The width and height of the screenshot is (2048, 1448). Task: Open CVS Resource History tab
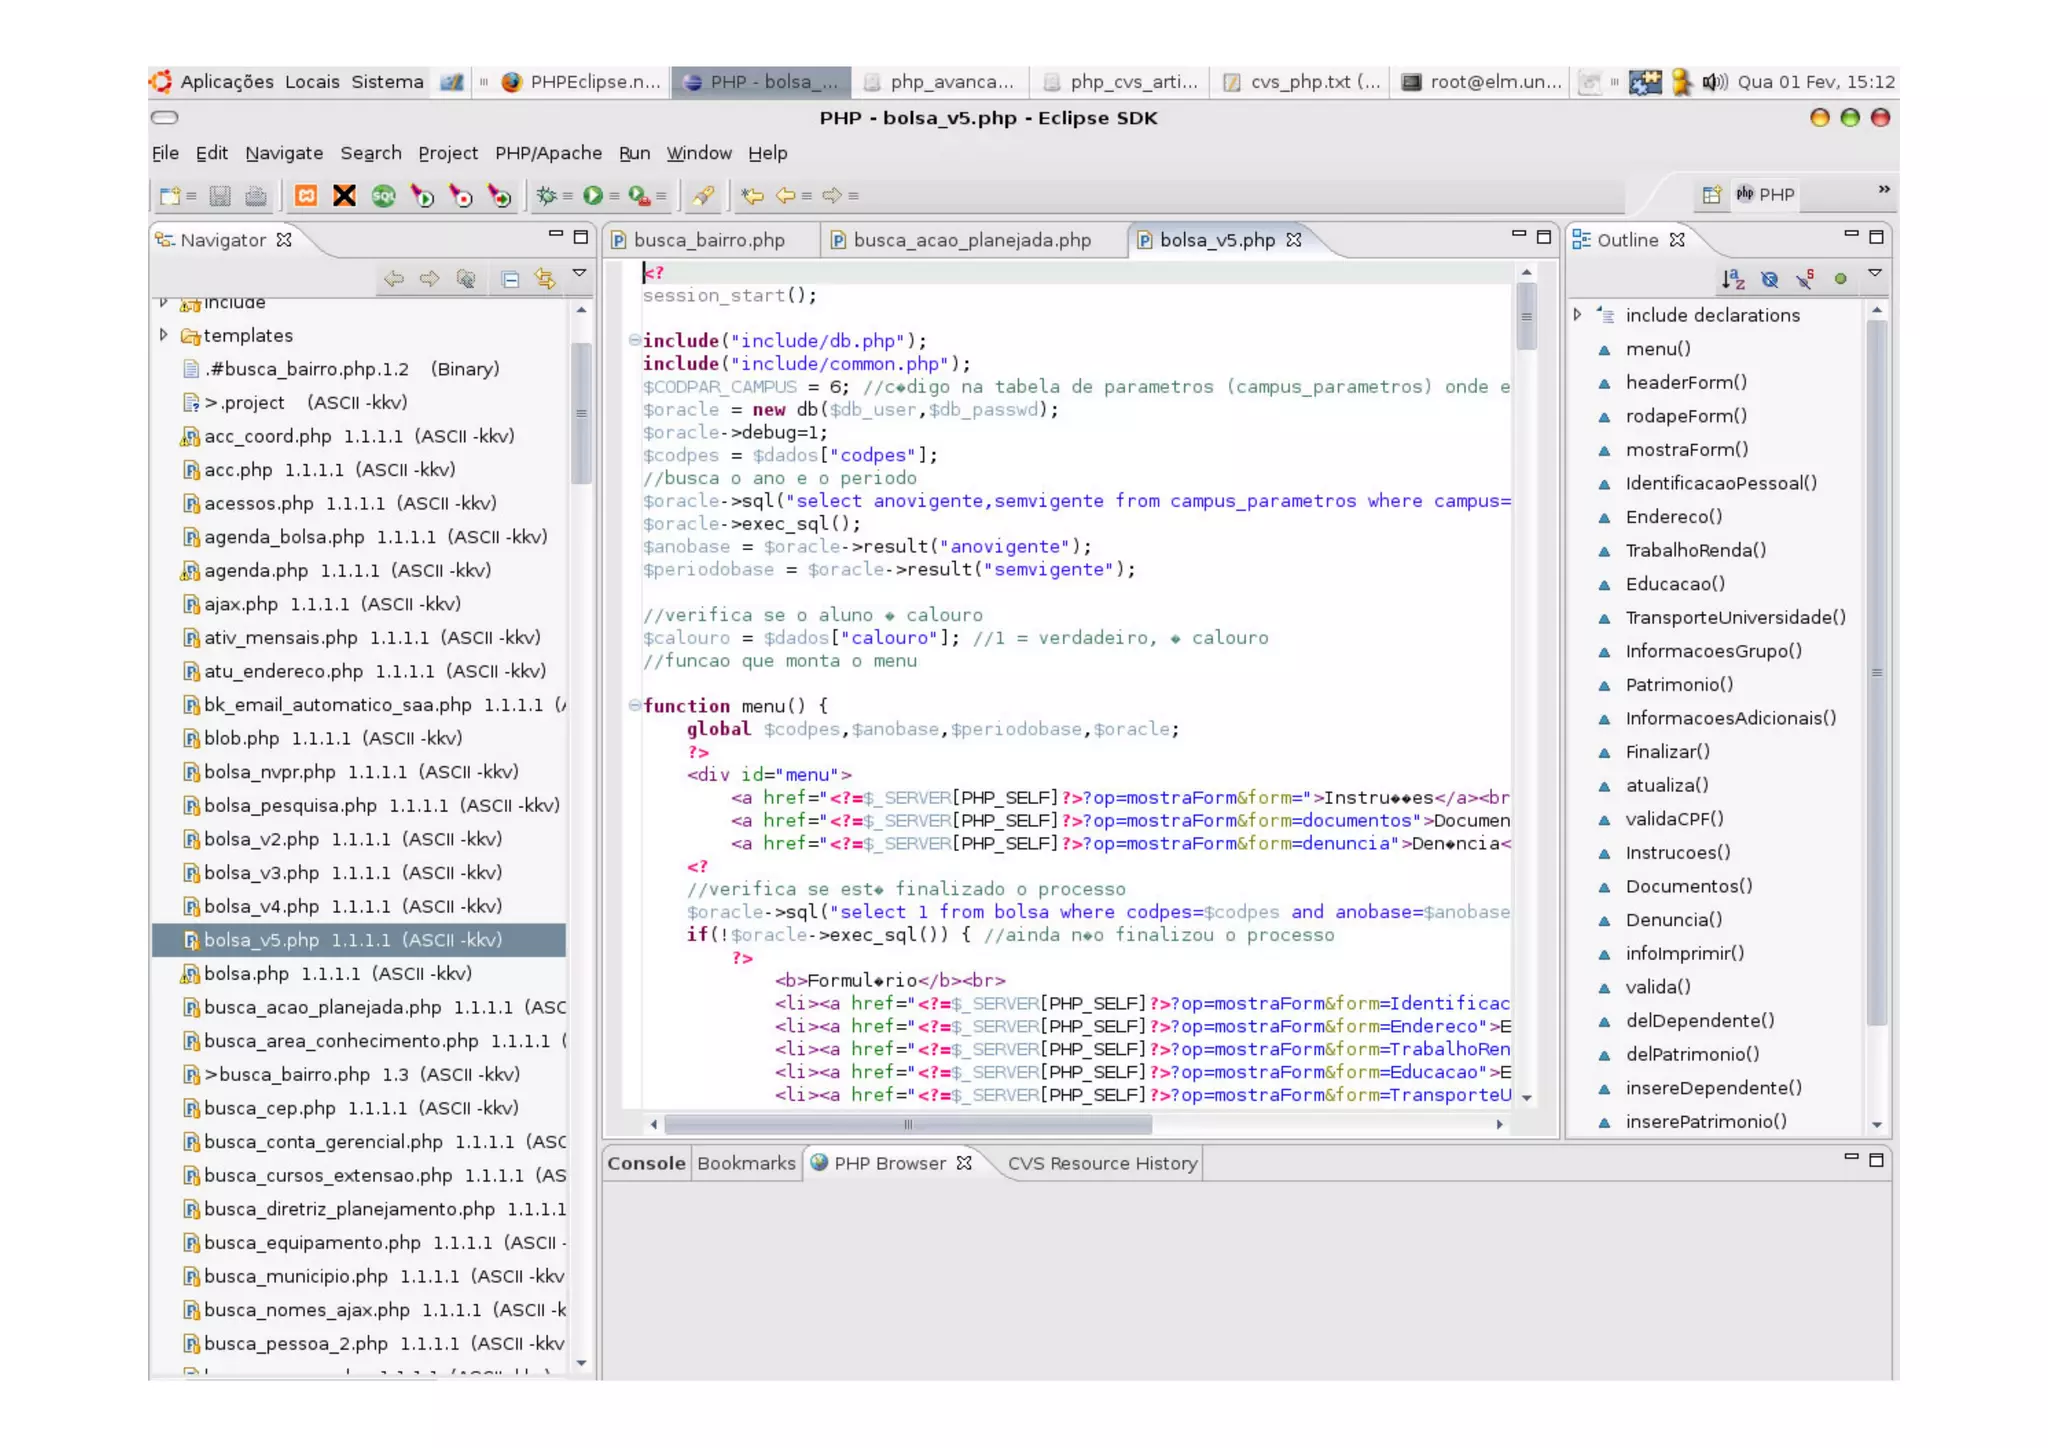click(1102, 1163)
